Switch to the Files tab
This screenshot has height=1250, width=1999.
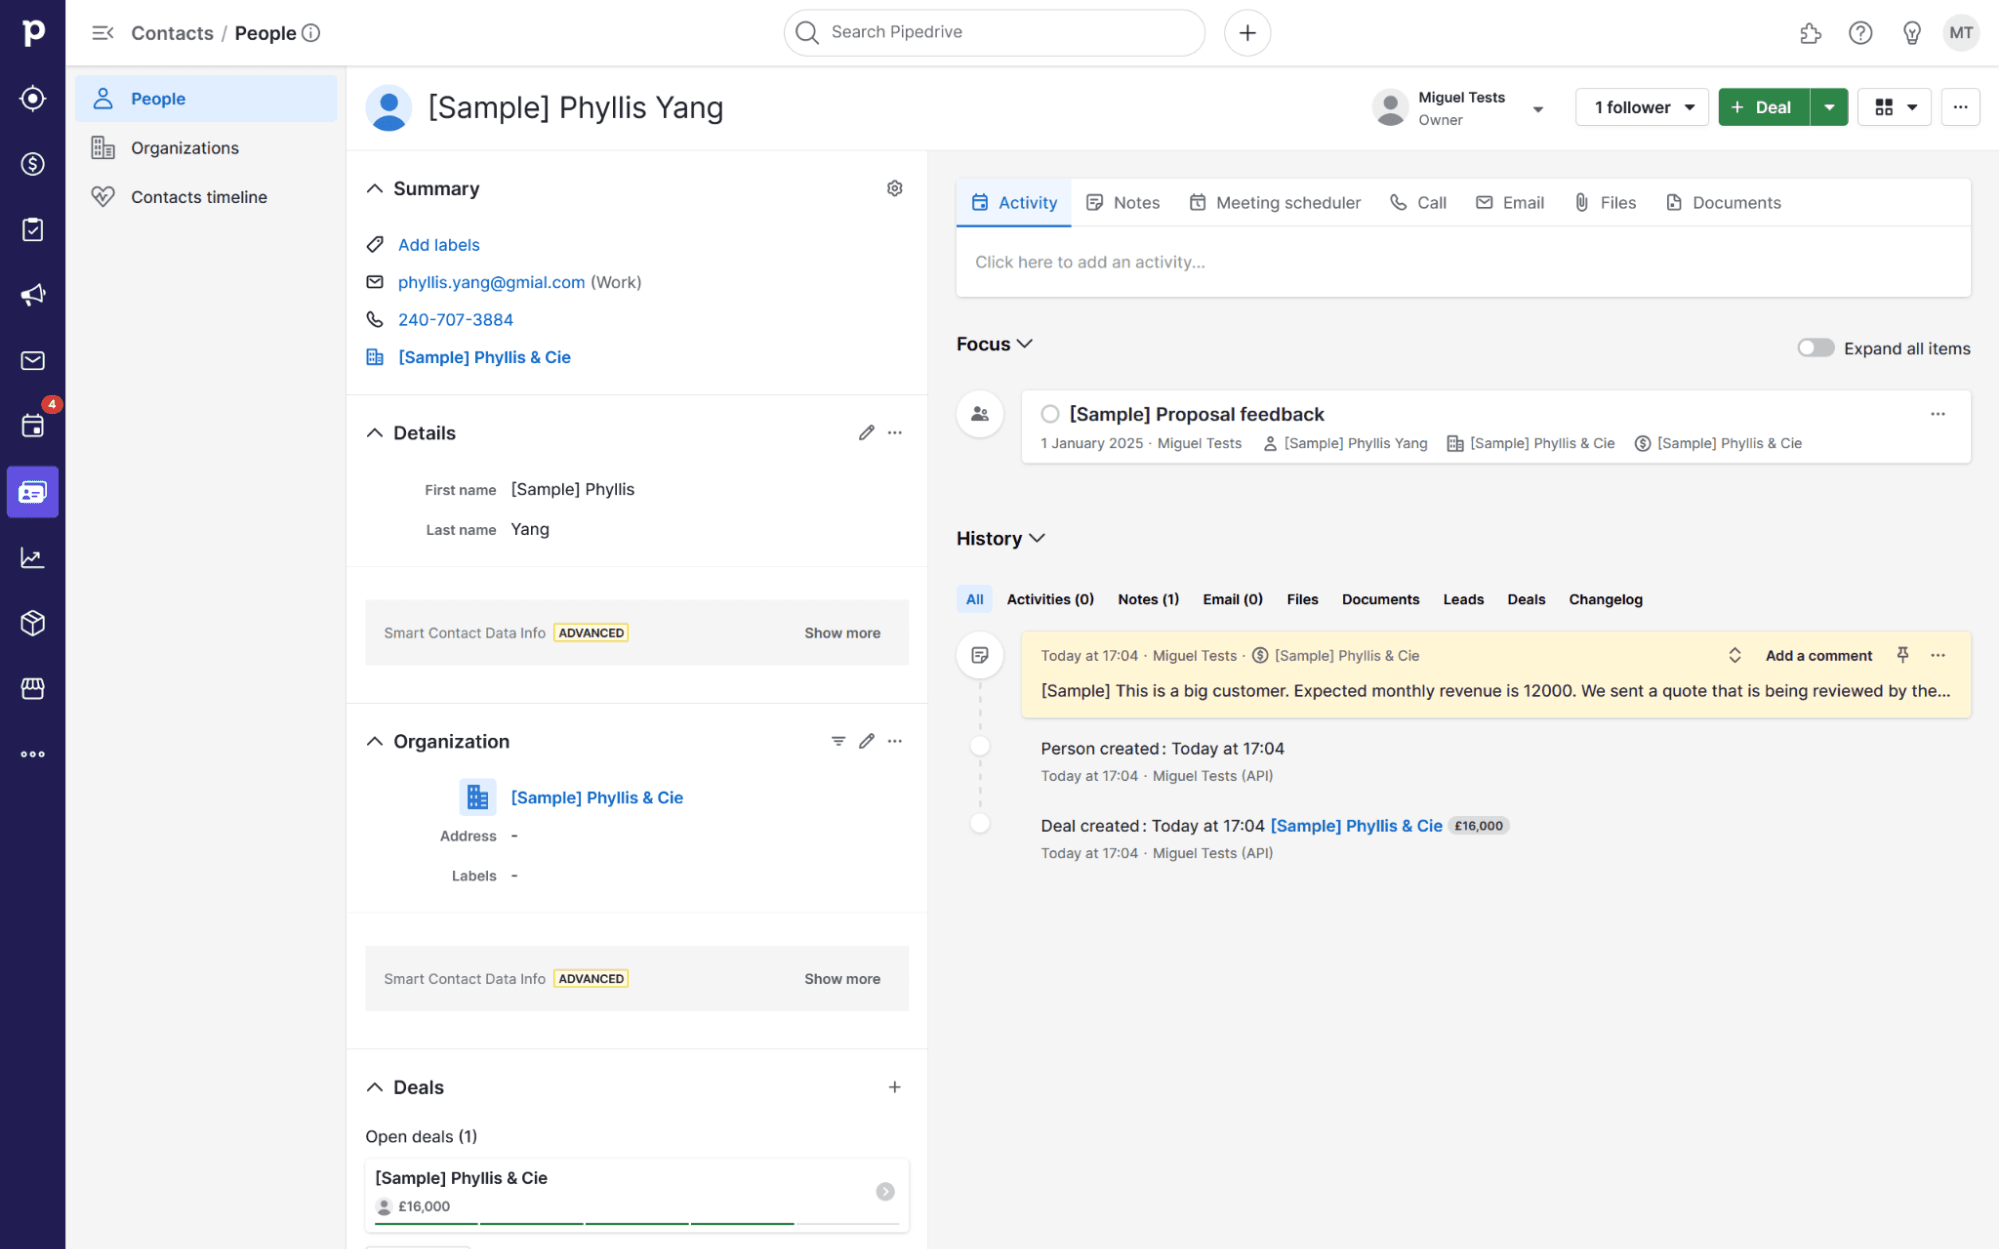pos(1605,202)
